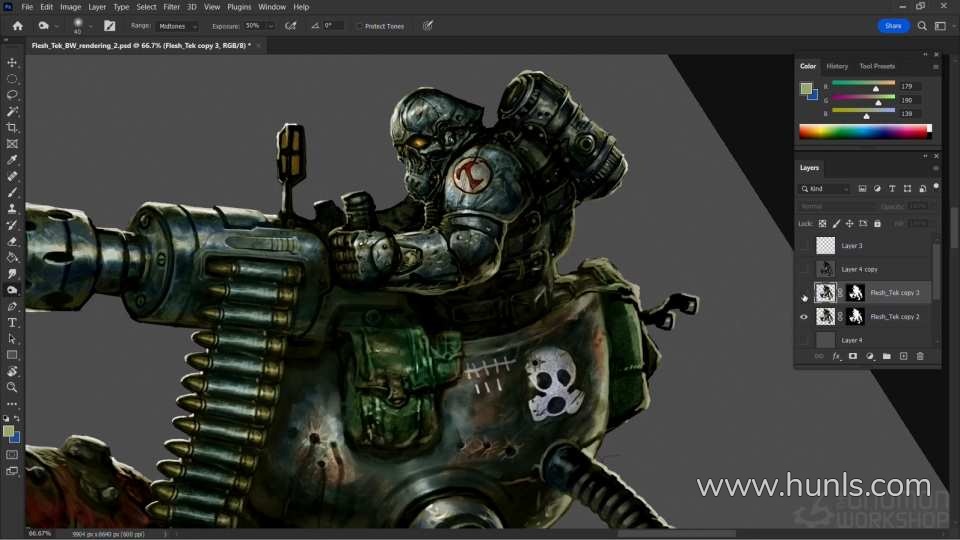Open the Range Midtones dropdown
Image resolution: width=960 pixels, height=540 pixels.
click(x=178, y=26)
